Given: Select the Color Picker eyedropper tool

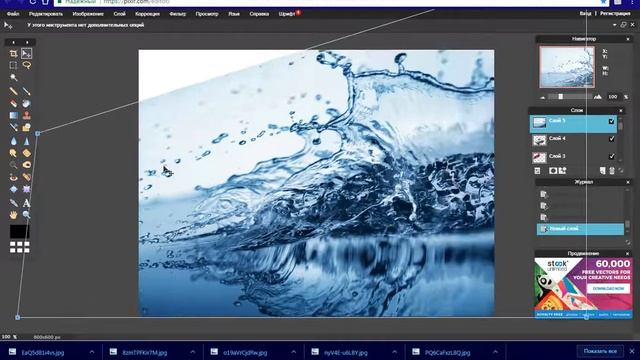Looking at the screenshot, I should pyautogui.click(x=13, y=203).
